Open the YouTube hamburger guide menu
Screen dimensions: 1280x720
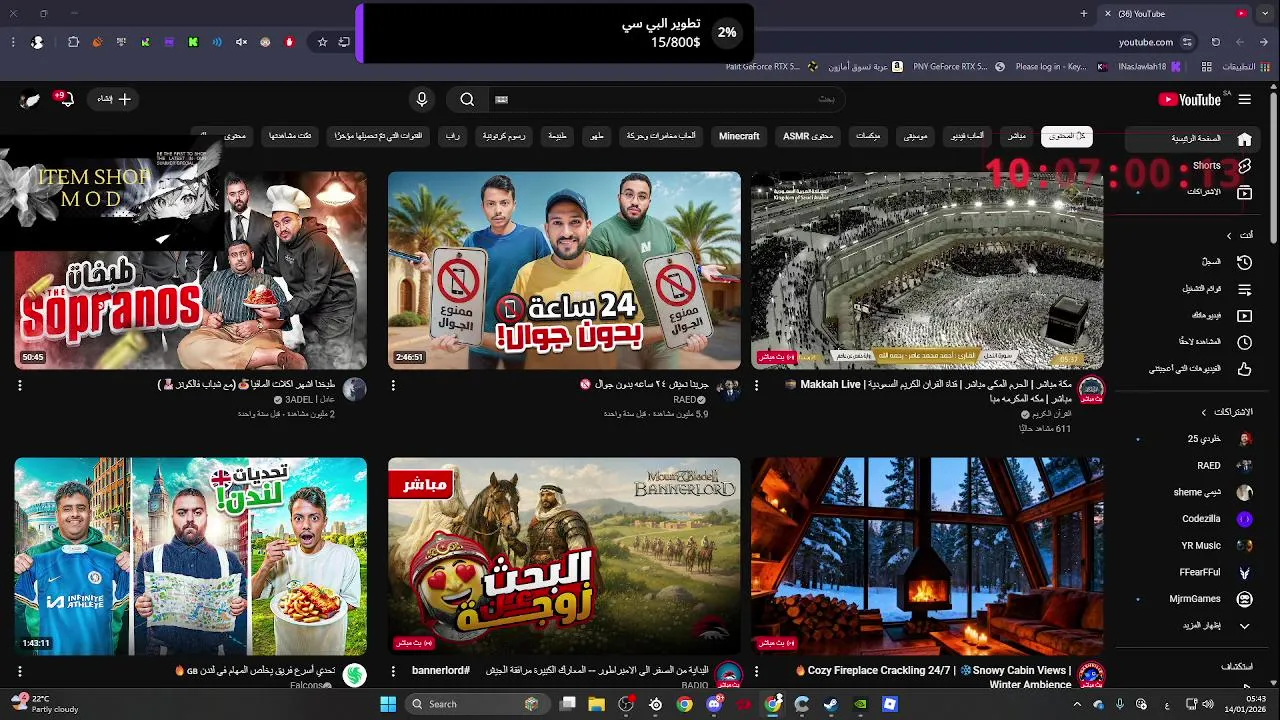[1244, 99]
